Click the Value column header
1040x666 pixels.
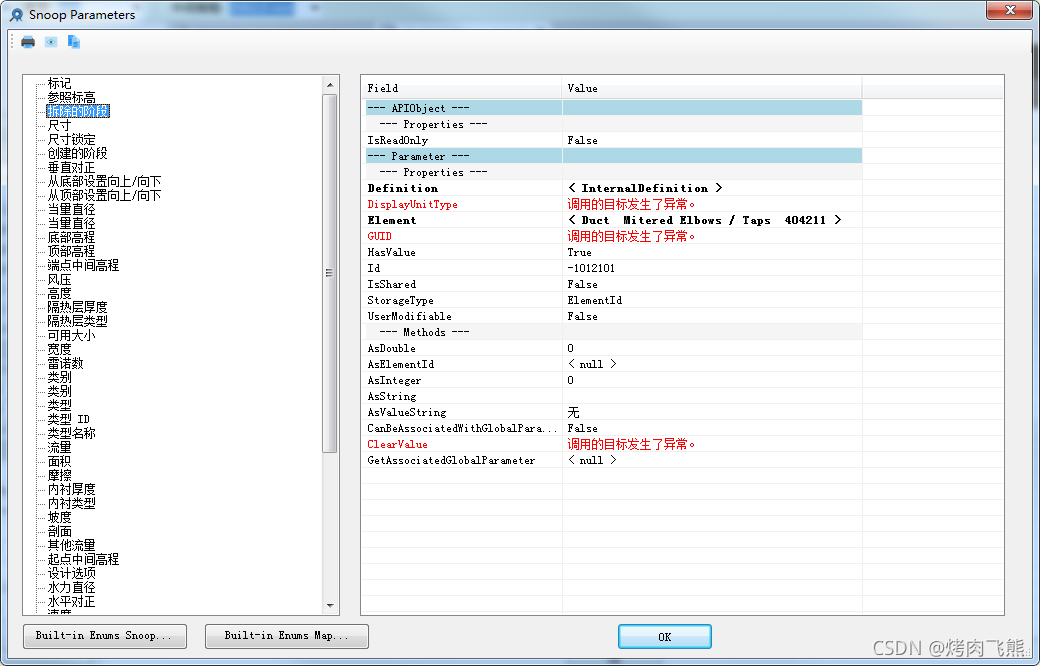tap(712, 88)
